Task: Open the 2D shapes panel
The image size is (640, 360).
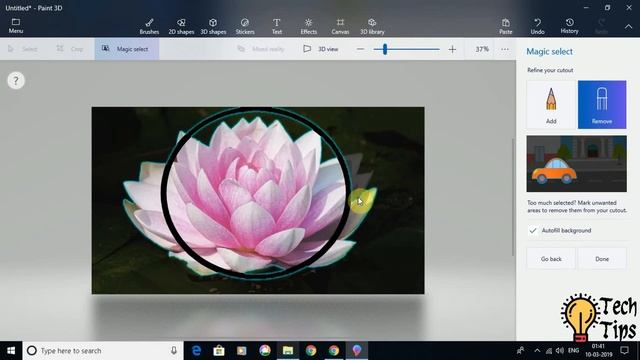Action: (181, 26)
